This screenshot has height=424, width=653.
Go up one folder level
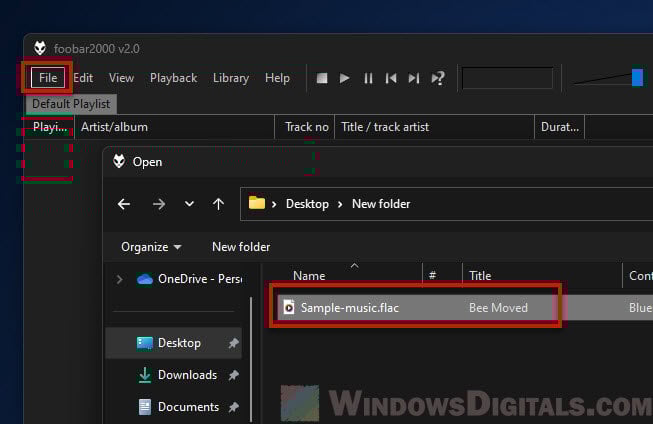point(218,204)
